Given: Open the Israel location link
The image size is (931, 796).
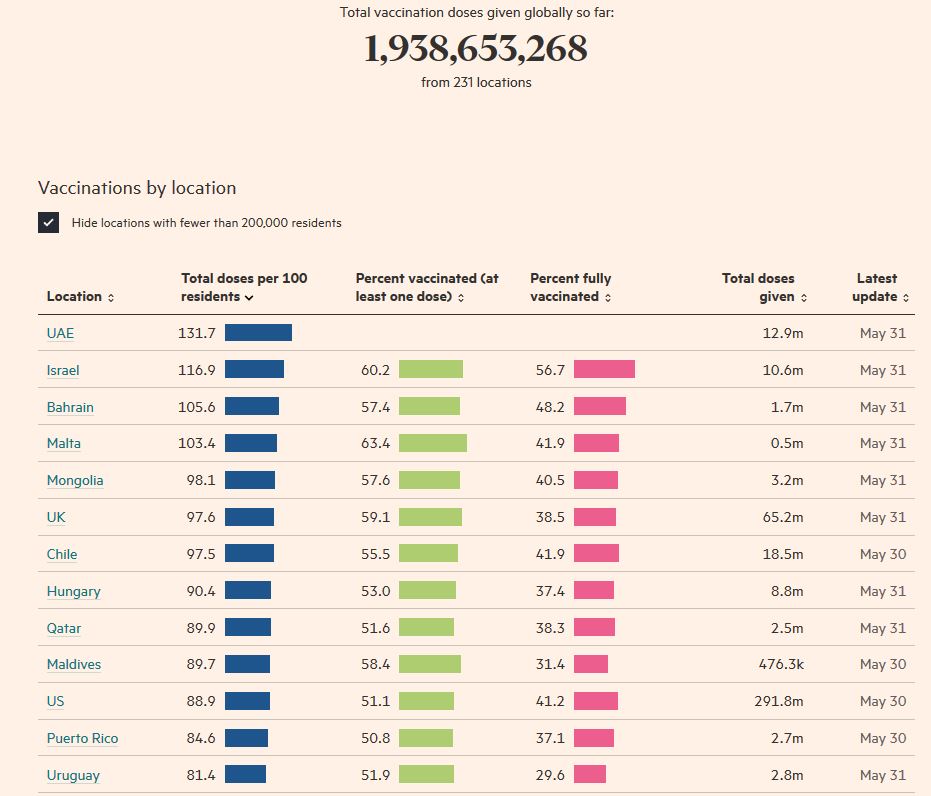Looking at the screenshot, I should point(63,370).
